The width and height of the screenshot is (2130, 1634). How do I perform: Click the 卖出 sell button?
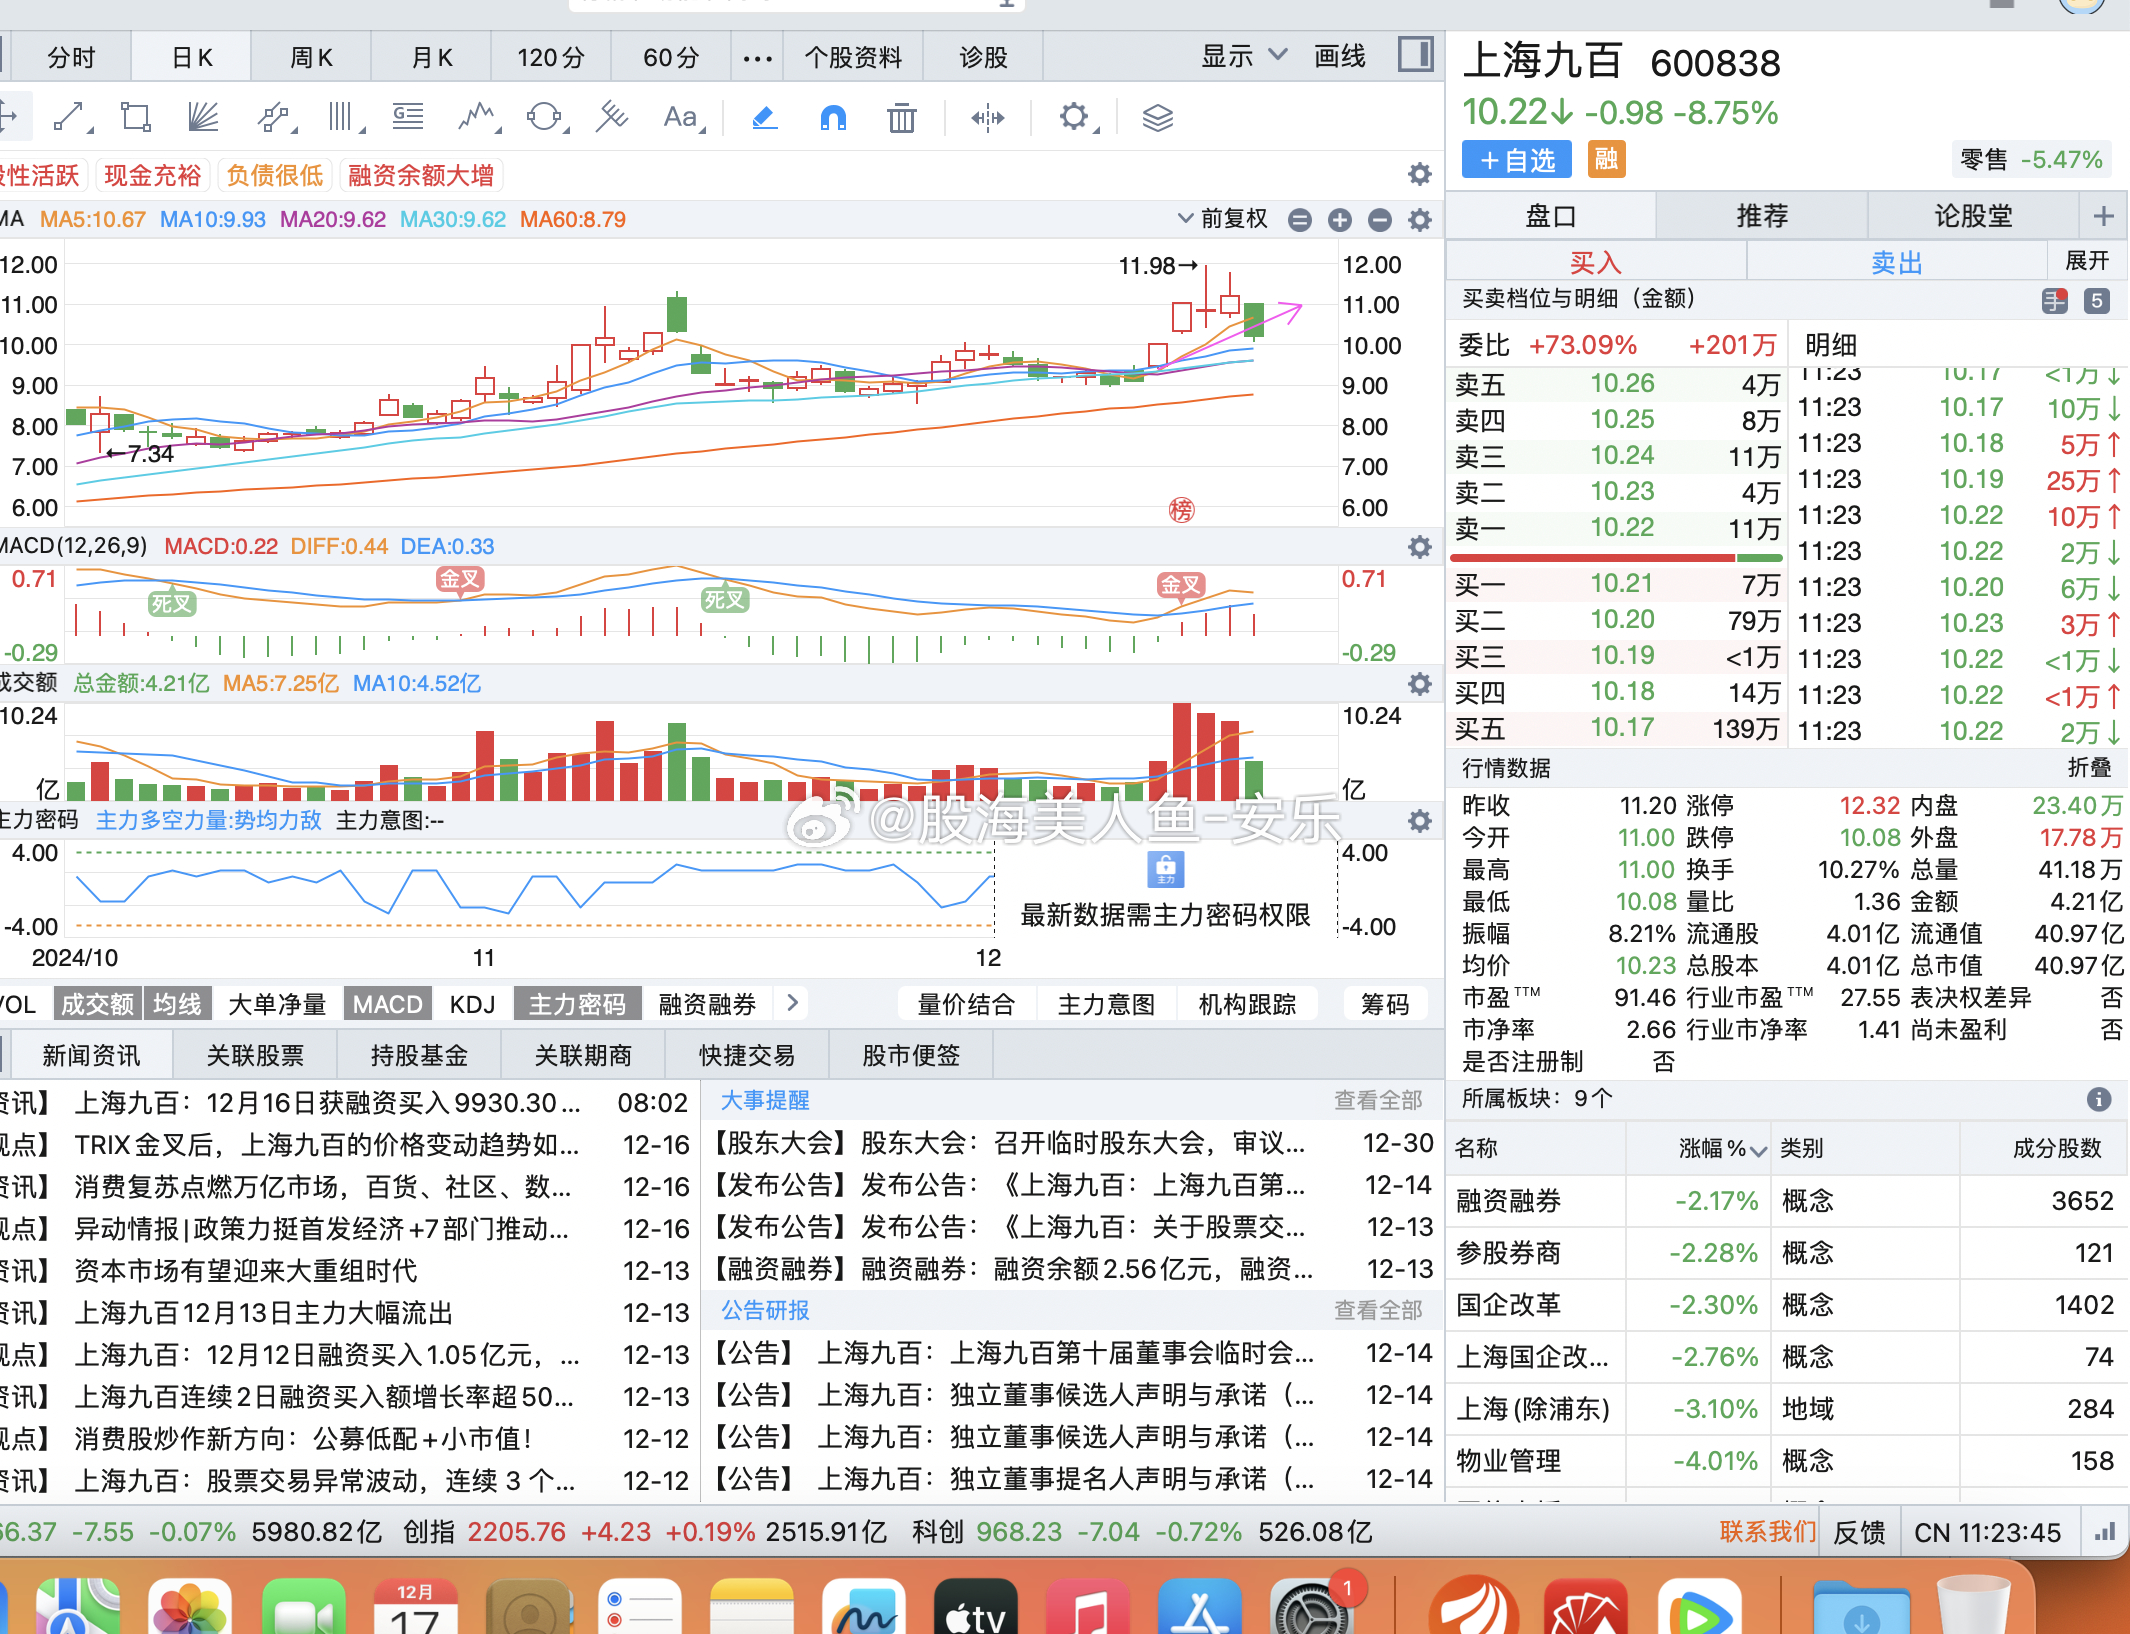pyautogui.click(x=1897, y=262)
